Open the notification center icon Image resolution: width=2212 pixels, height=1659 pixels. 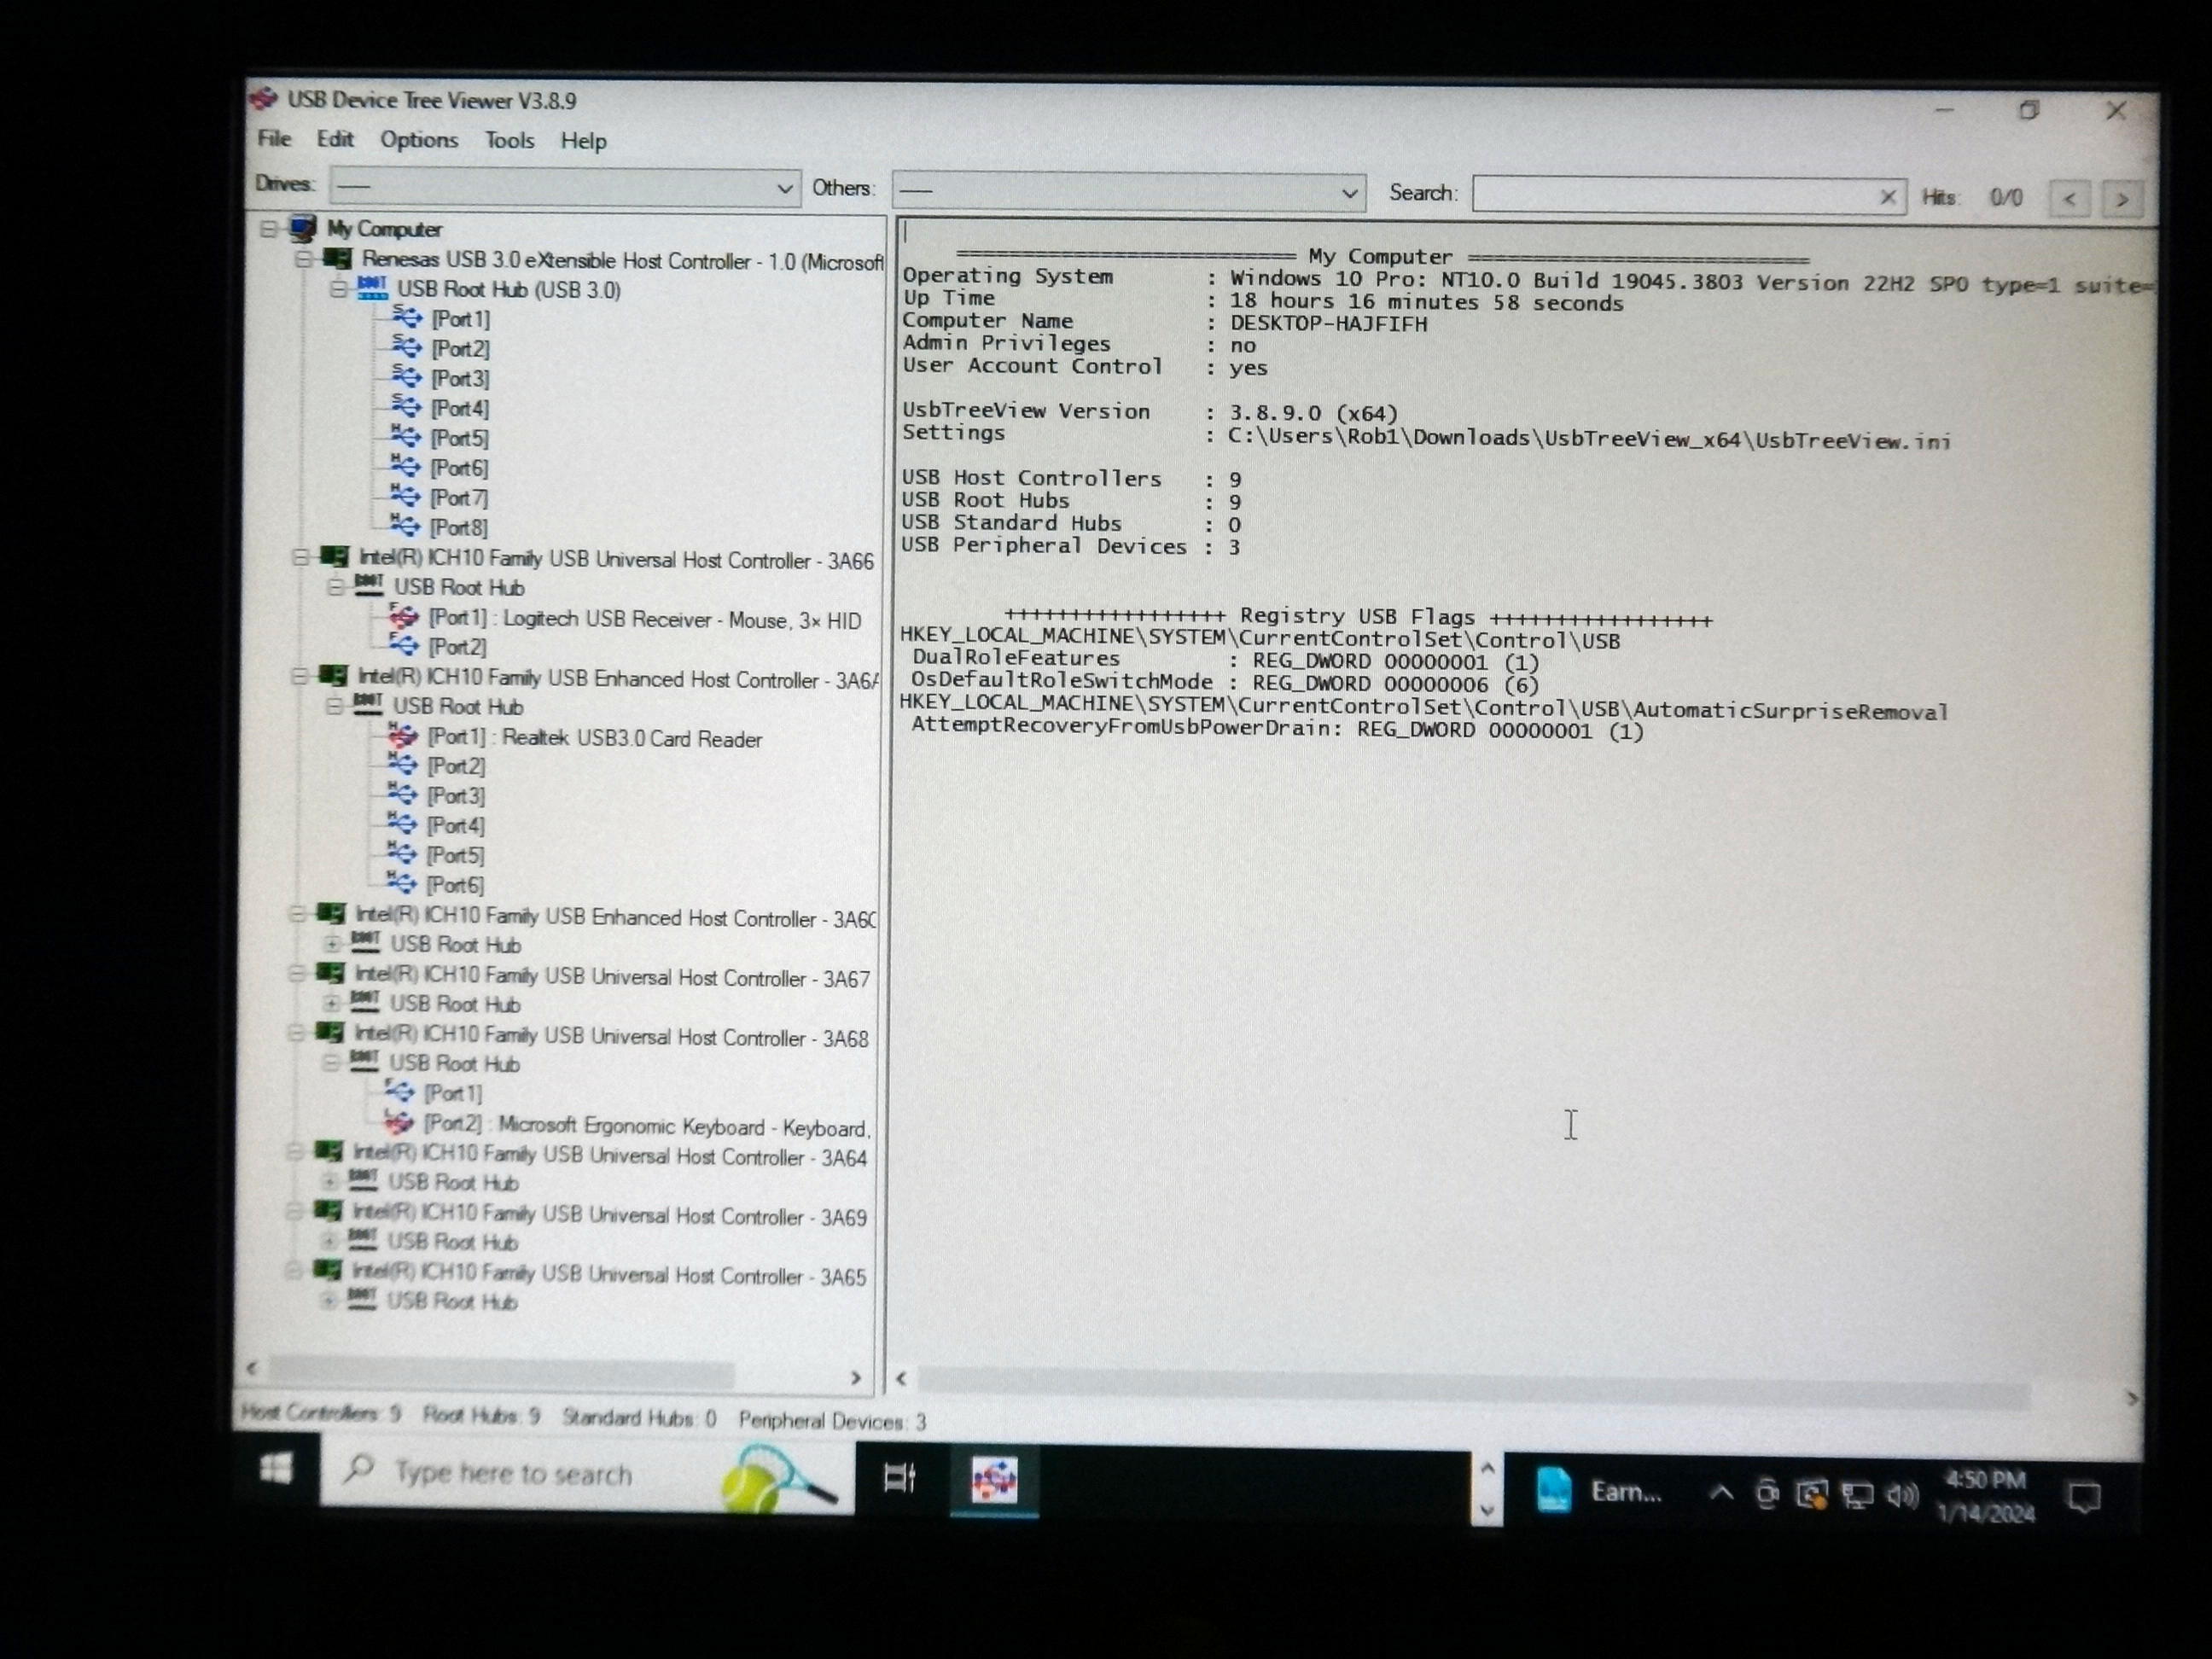click(2085, 1497)
